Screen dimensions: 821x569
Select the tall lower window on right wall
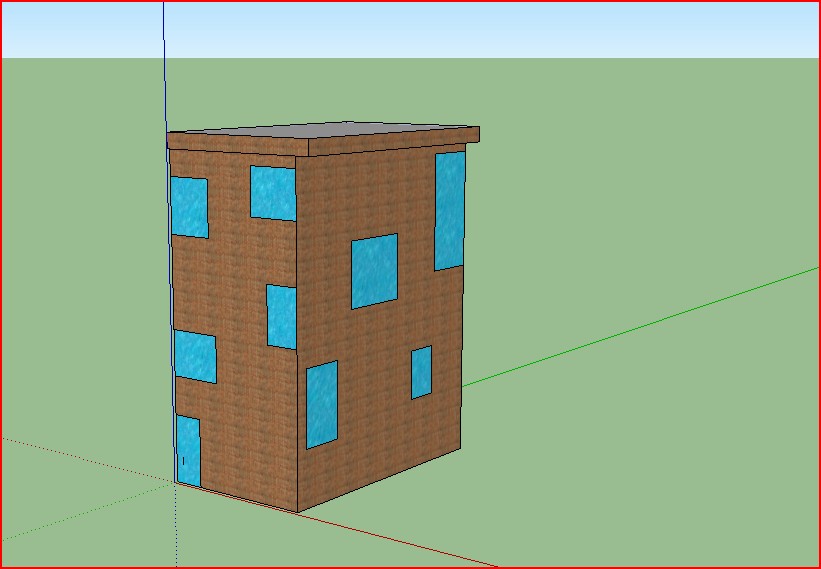pyautogui.click(x=321, y=405)
